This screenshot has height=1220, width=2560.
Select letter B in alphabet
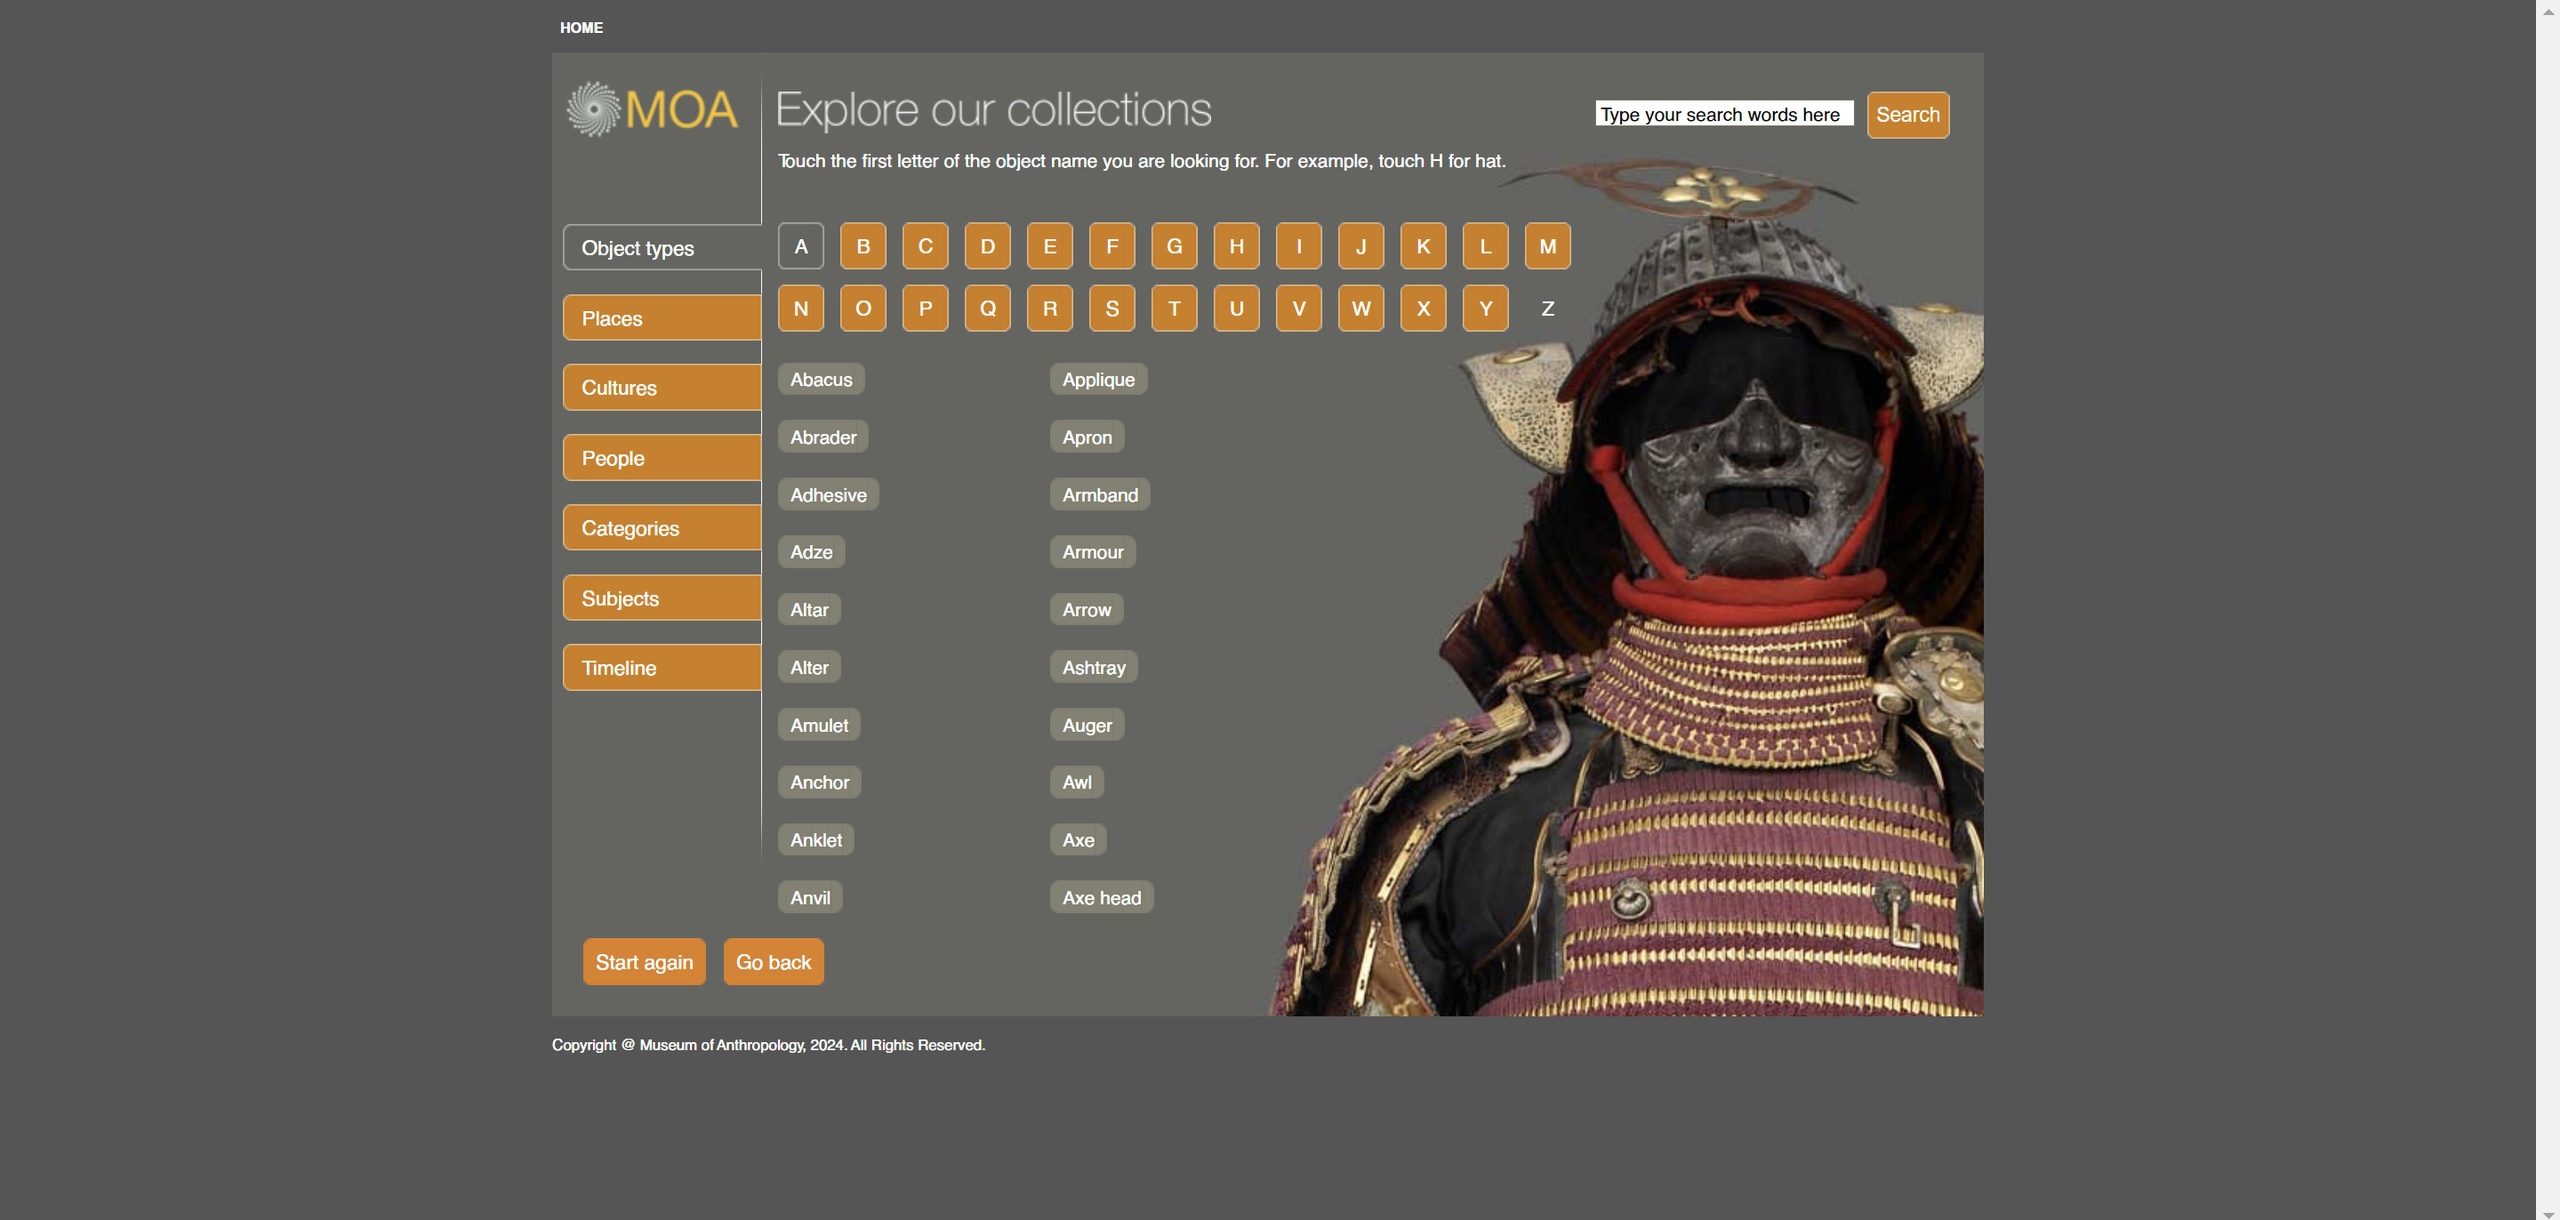(x=863, y=246)
